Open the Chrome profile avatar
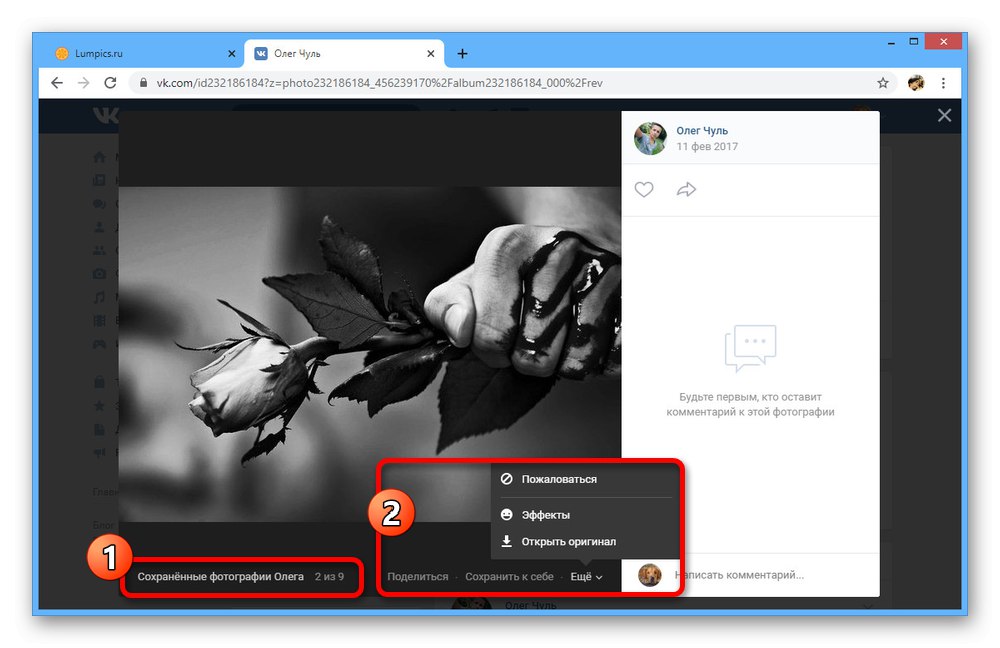Image resolution: width=1000 pixels, height=648 pixels. [x=916, y=83]
